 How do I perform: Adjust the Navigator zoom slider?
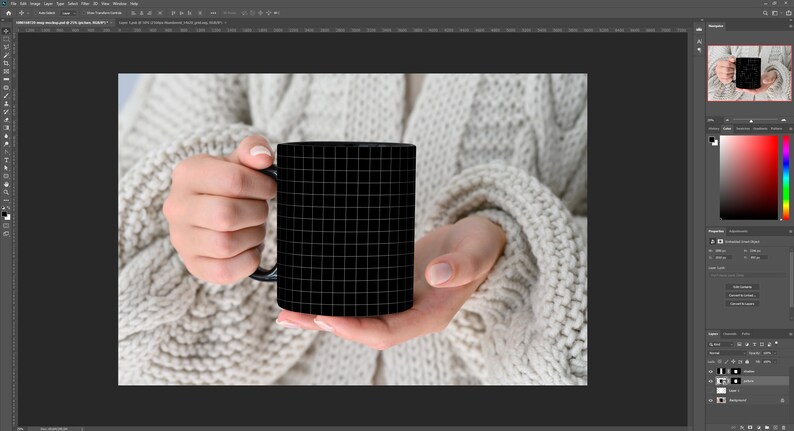[751, 120]
